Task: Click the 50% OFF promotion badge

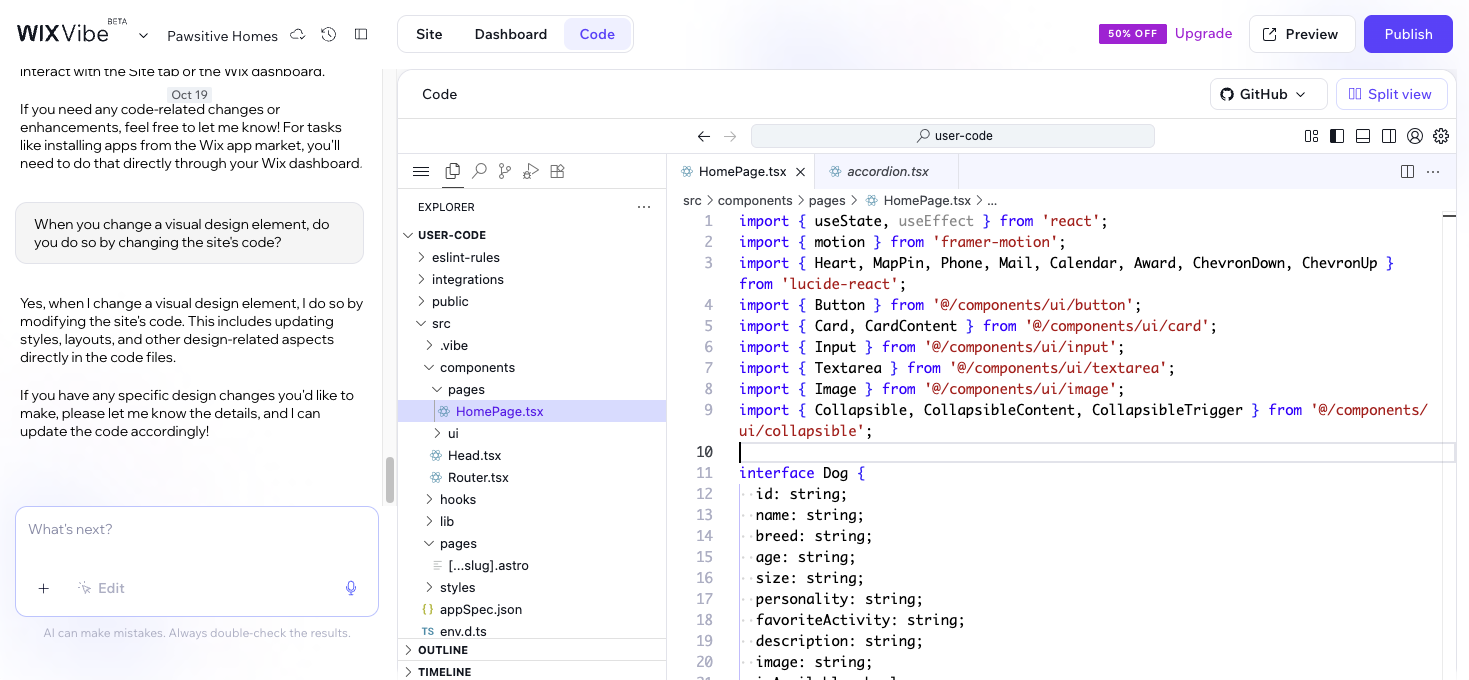Action: (x=1132, y=33)
